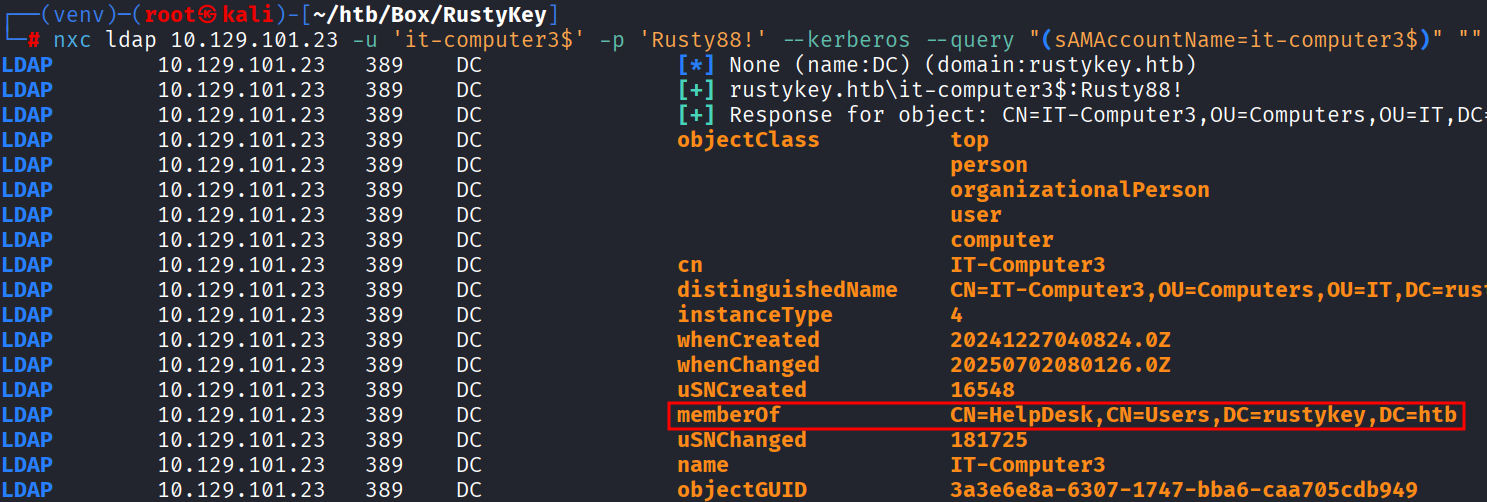Click the memberOf attribute name
Viewport: 1487px width, 502px height.
pyautogui.click(x=727, y=415)
